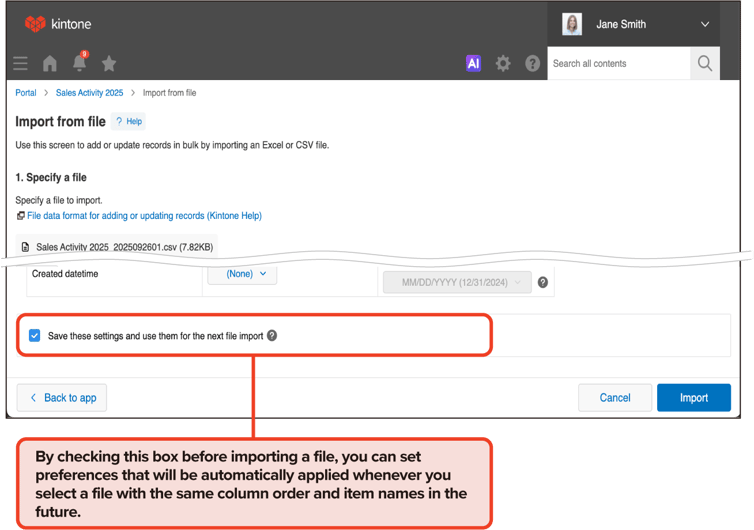Go to Sales Activity 2025 breadcrumb
Image resolution: width=754 pixels, height=530 pixels.
click(x=89, y=93)
